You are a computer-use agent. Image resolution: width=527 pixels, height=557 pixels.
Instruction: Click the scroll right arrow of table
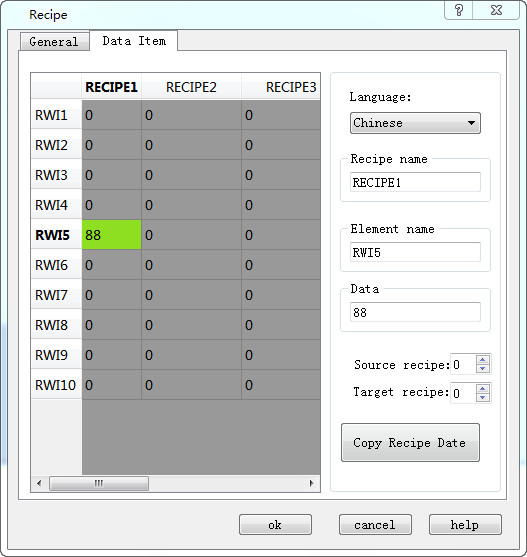point(312,483)
